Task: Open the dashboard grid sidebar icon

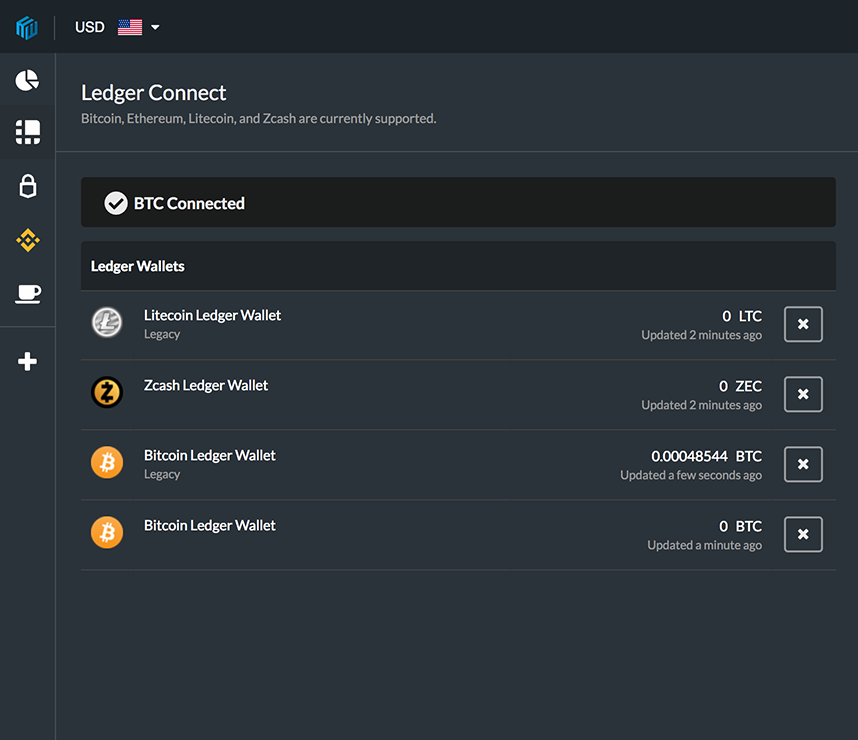Action: [x=27, y=133]
